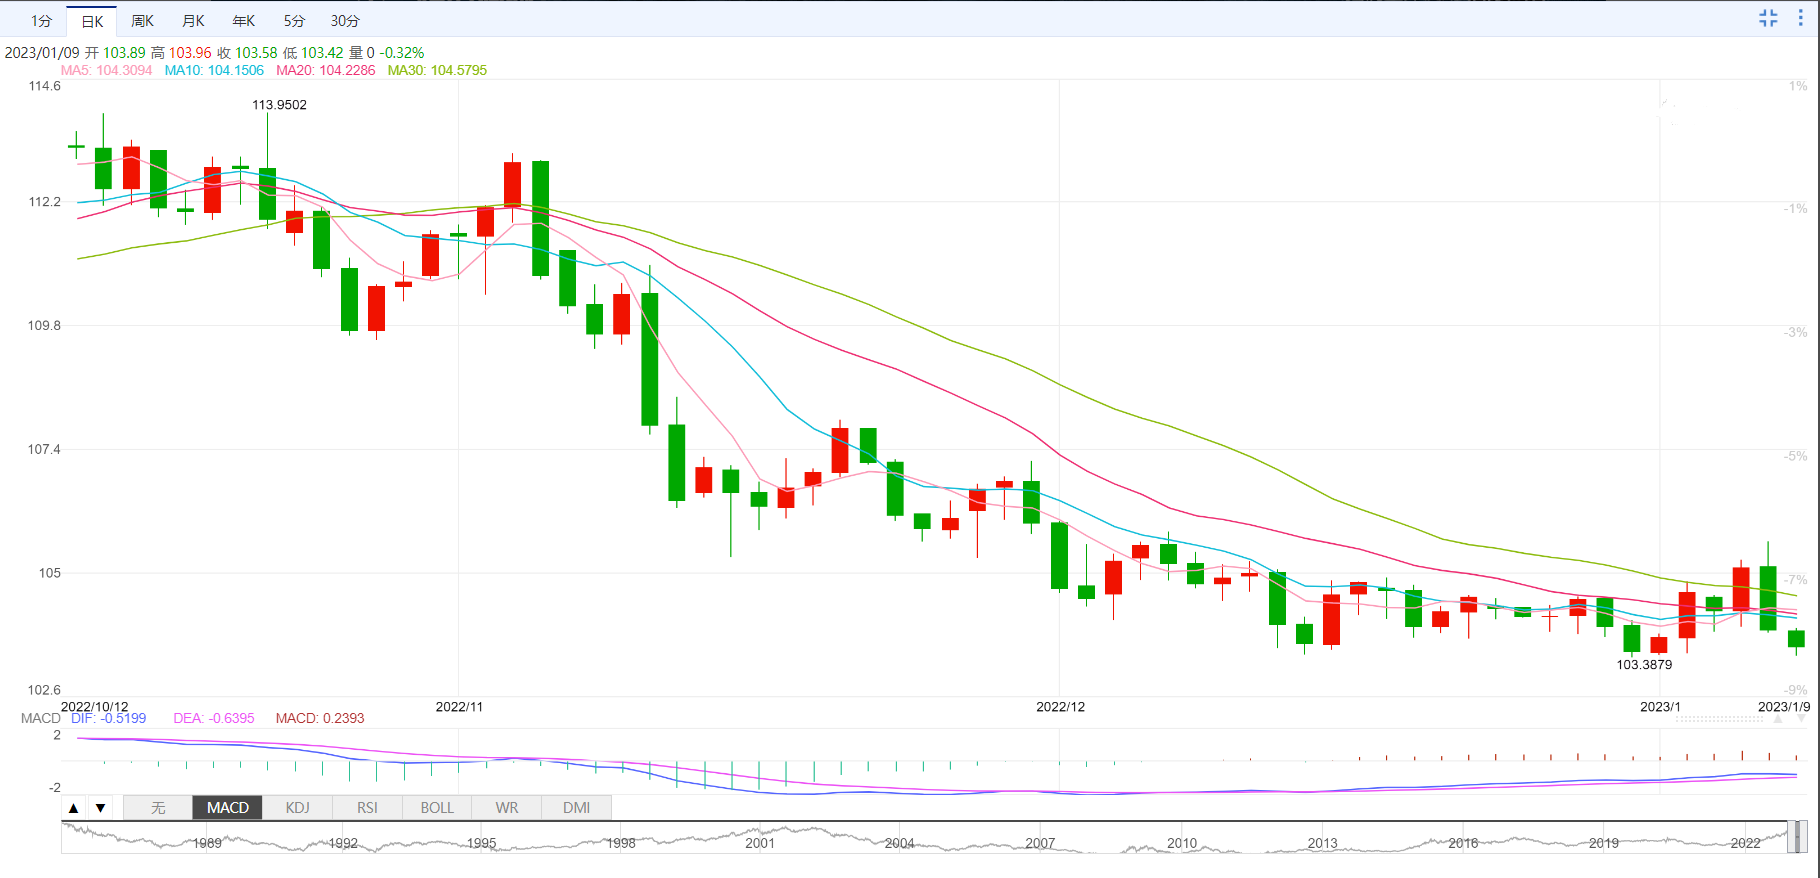The image size is (1820, 878).
Task: Click the gray up triangle under 2023/1/9
Action: [x=1778, y=718]
